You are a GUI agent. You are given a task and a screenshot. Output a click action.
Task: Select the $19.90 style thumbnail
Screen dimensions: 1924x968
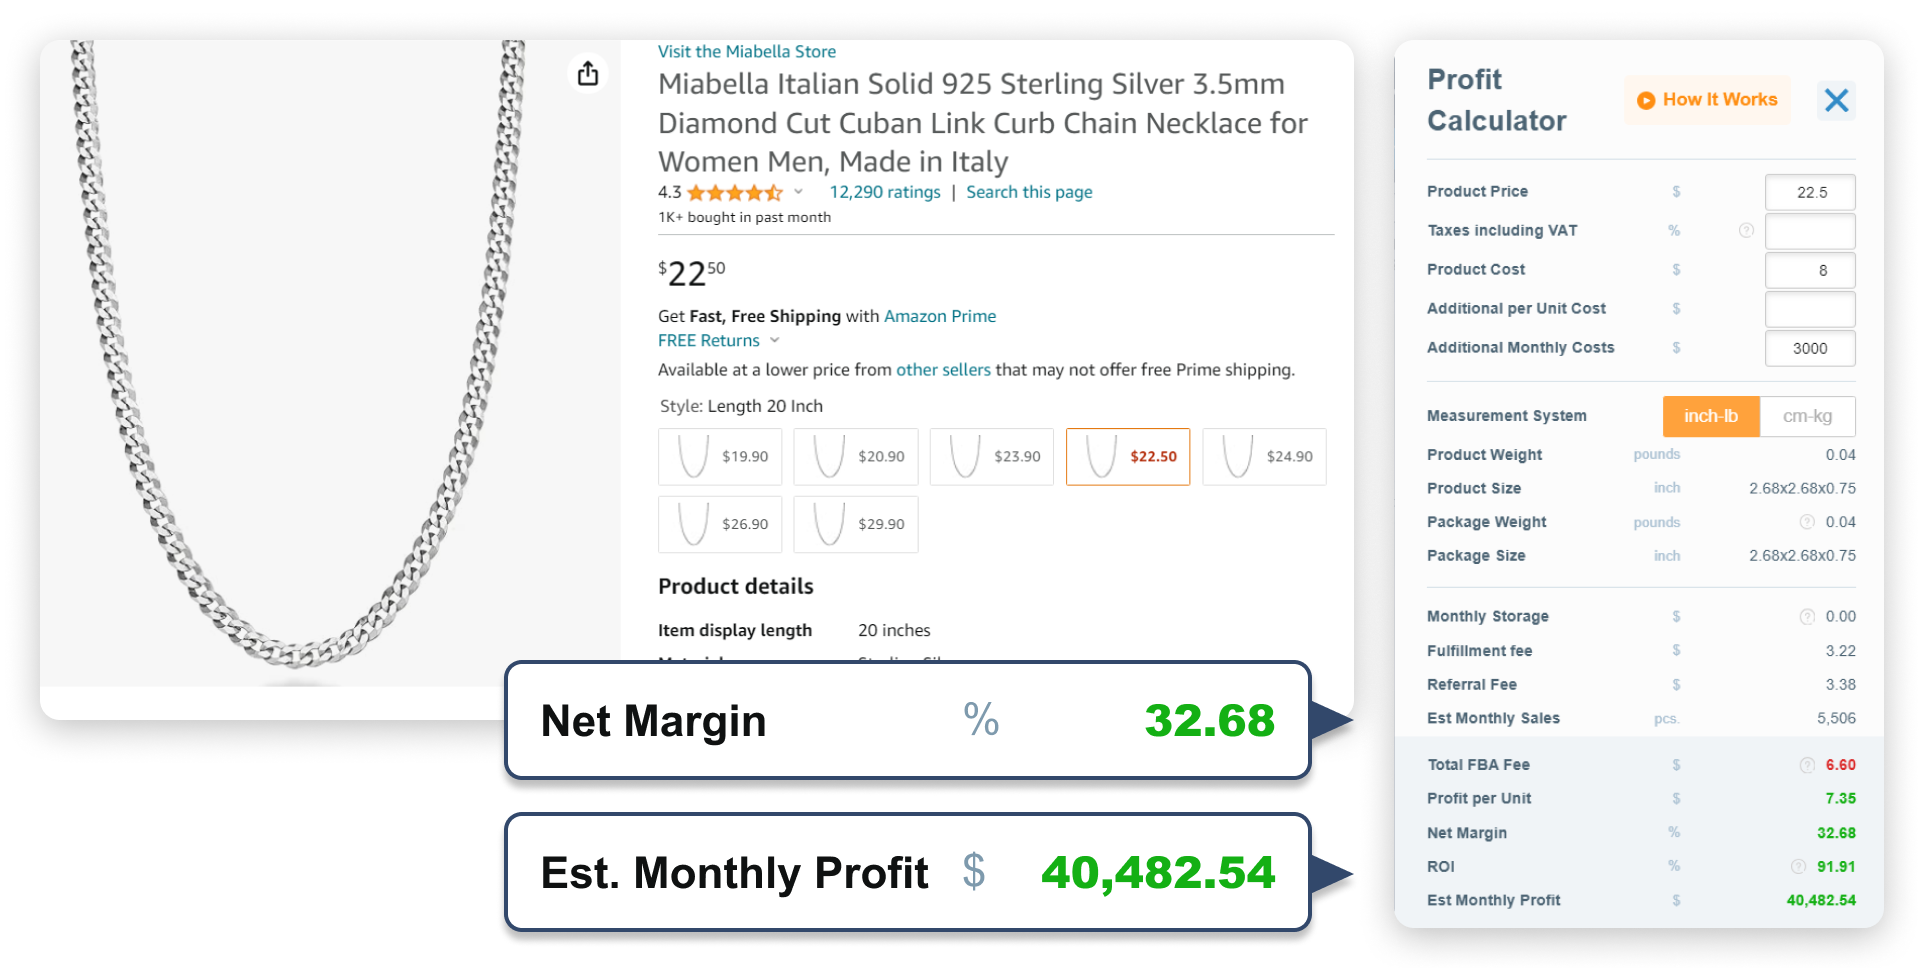point(719,456)
